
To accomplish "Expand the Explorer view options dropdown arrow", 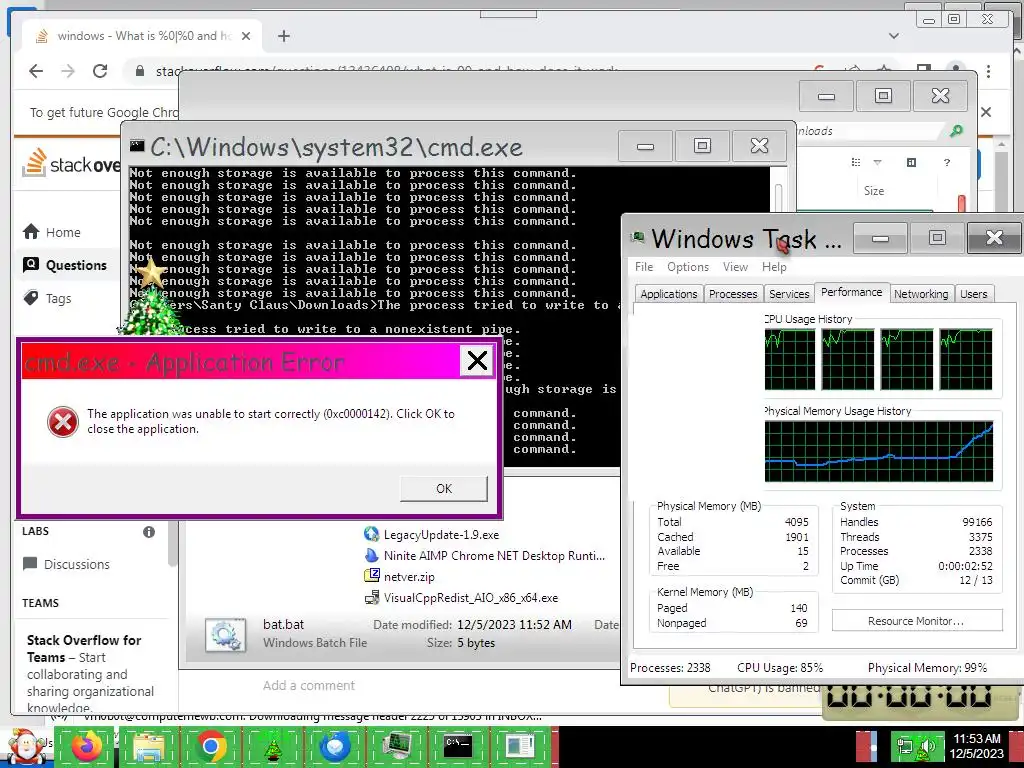I will 877,162.
